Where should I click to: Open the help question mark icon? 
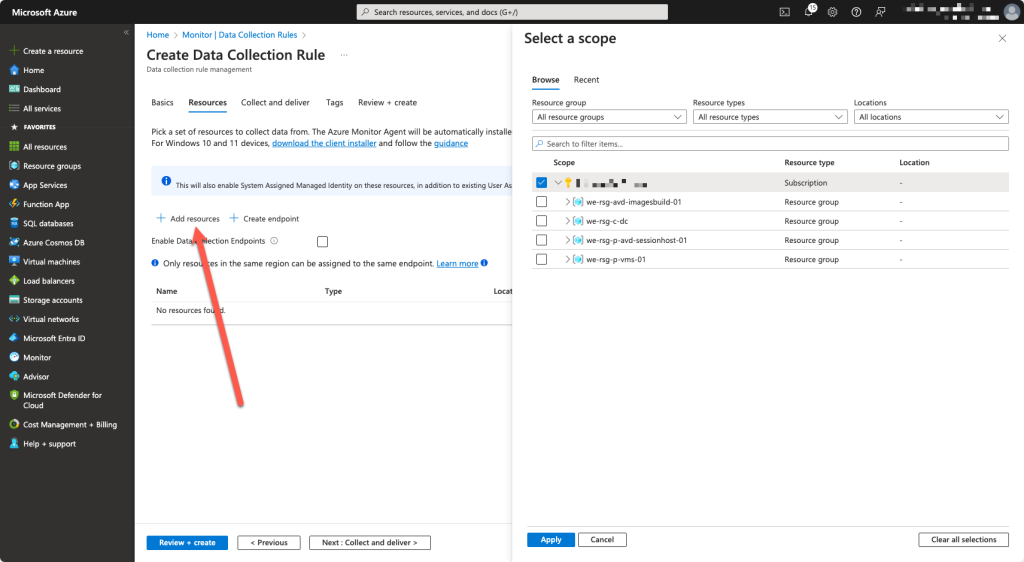(x=856, y=12)
